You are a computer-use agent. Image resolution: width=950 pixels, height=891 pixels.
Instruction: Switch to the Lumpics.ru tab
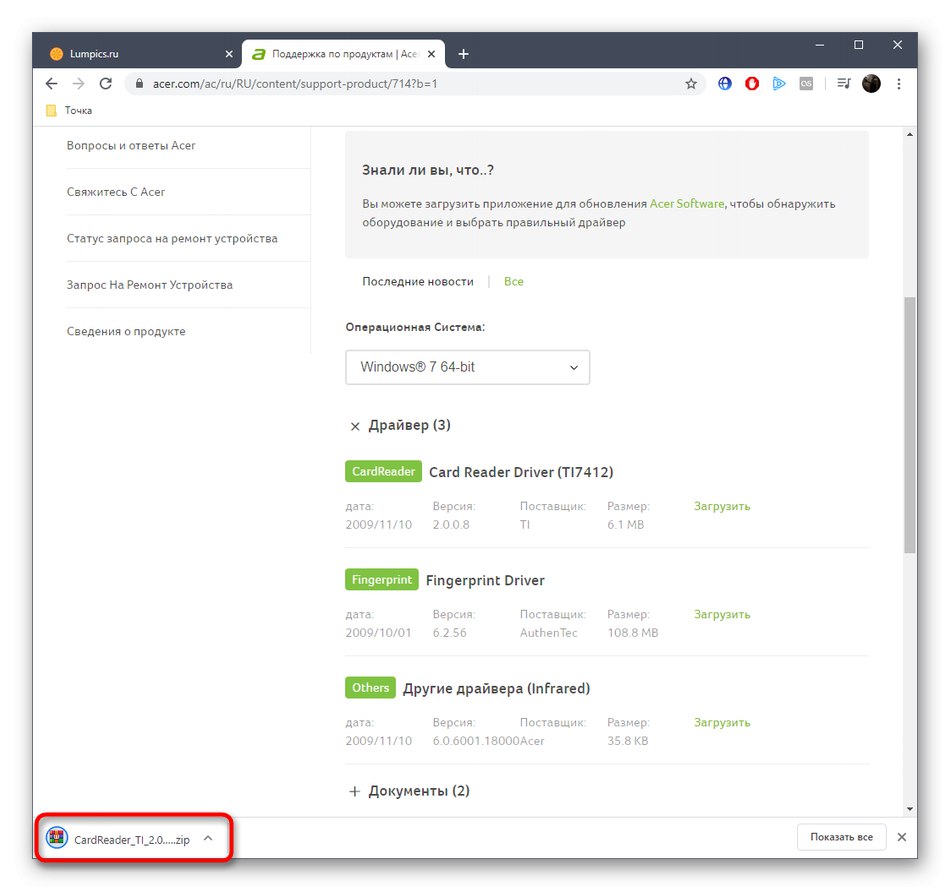[138, 54]
